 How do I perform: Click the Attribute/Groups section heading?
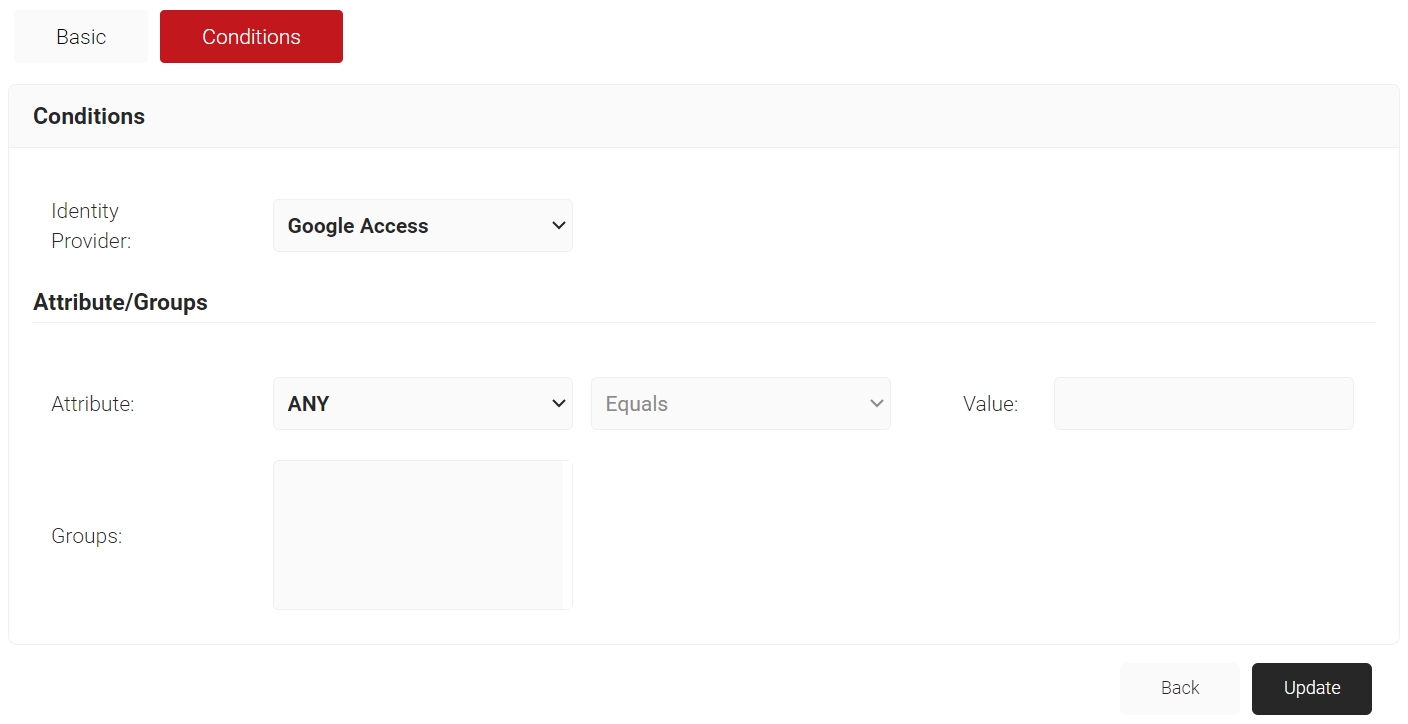coord(120,302)
